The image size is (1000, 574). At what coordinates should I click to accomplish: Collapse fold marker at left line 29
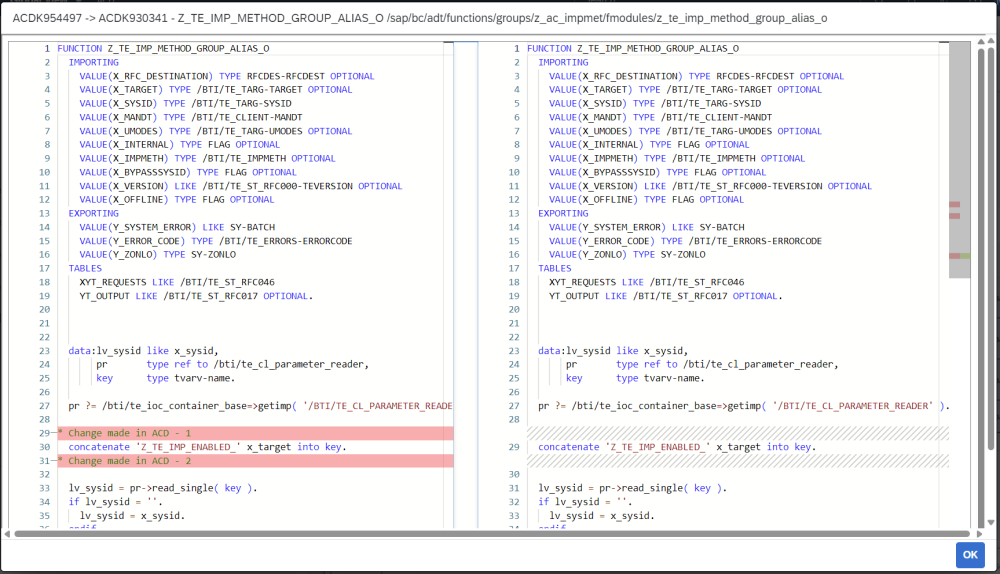click(x=54, y=433)
